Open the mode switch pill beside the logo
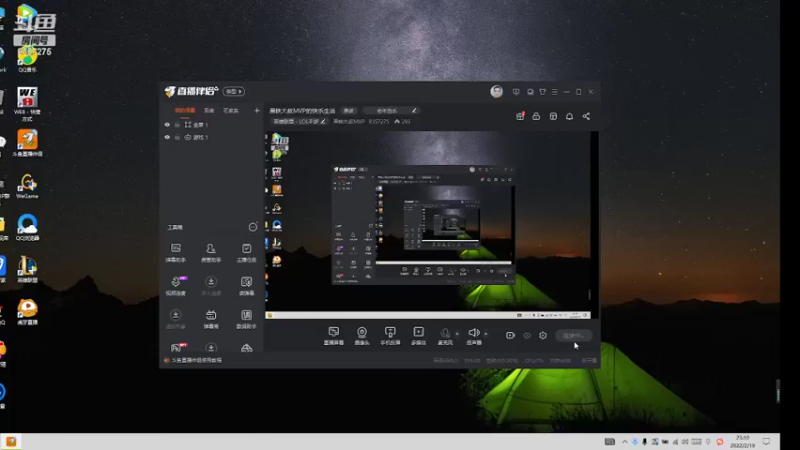Screen dimensions: 800x450 pos(234,91)
